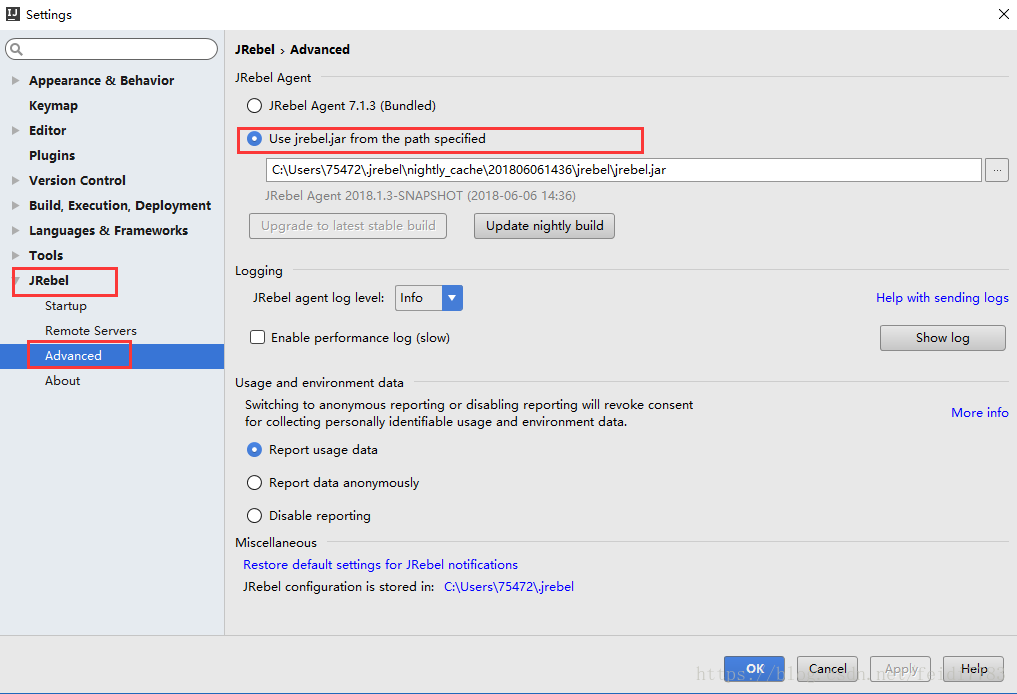Click Update nightly build button

pos(544,226)
